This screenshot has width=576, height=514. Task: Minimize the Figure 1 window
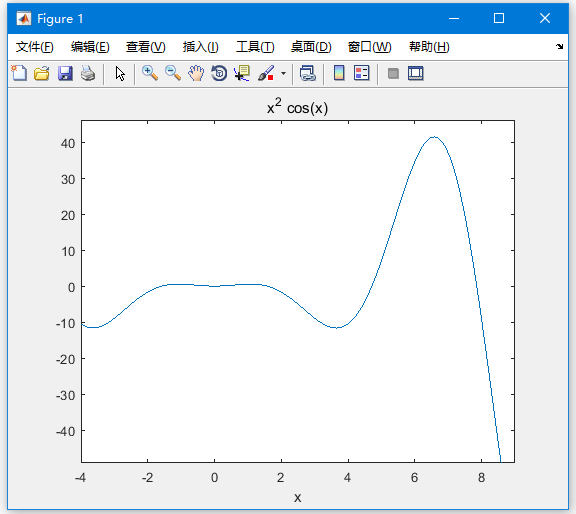tap(454, 18)
